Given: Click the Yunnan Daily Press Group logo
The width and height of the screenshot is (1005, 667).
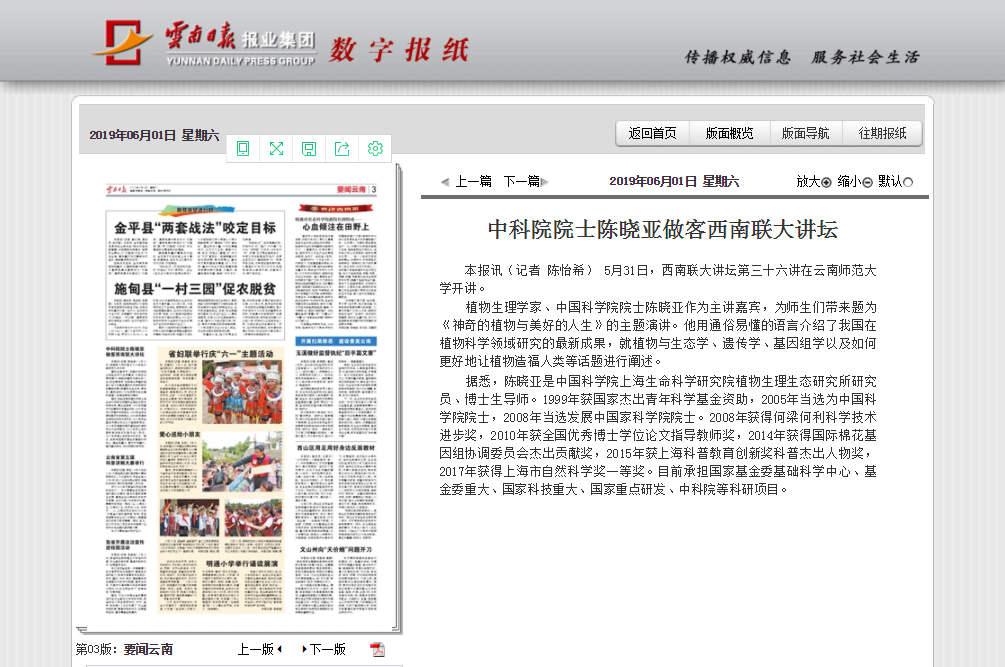Looking at the screenshot, I should (205, 43).
